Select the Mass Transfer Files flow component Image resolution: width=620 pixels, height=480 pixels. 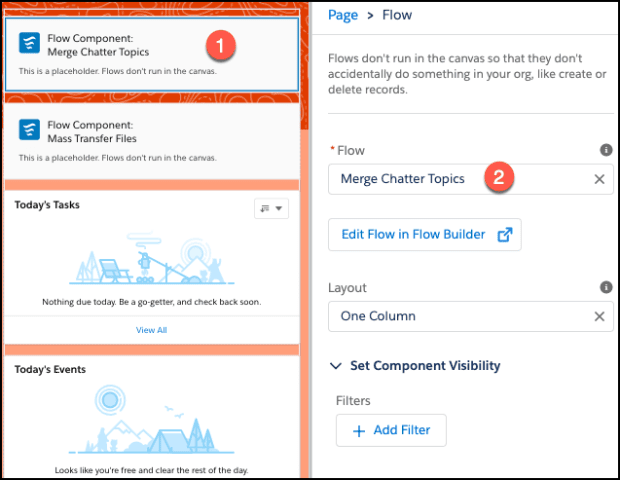tap(152, 141)
